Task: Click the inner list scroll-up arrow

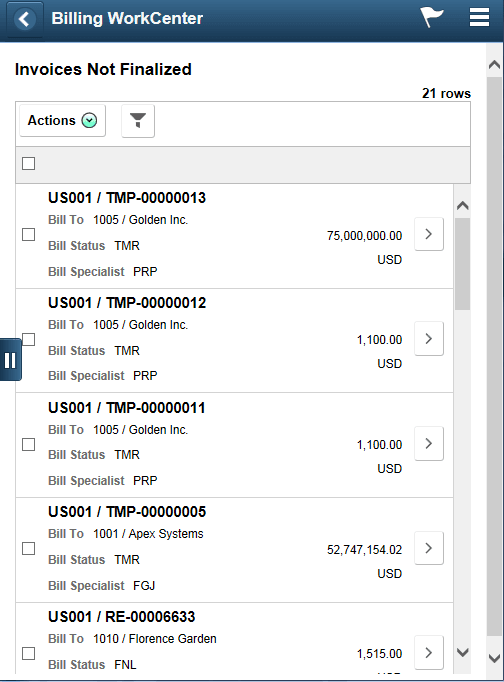Action: click(x=463, y=206)
